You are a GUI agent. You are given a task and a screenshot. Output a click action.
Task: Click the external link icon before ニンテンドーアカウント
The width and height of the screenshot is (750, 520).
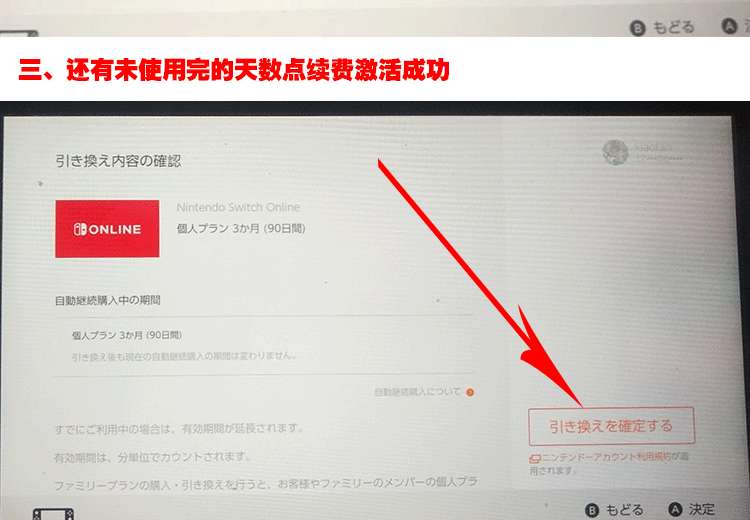534,458
